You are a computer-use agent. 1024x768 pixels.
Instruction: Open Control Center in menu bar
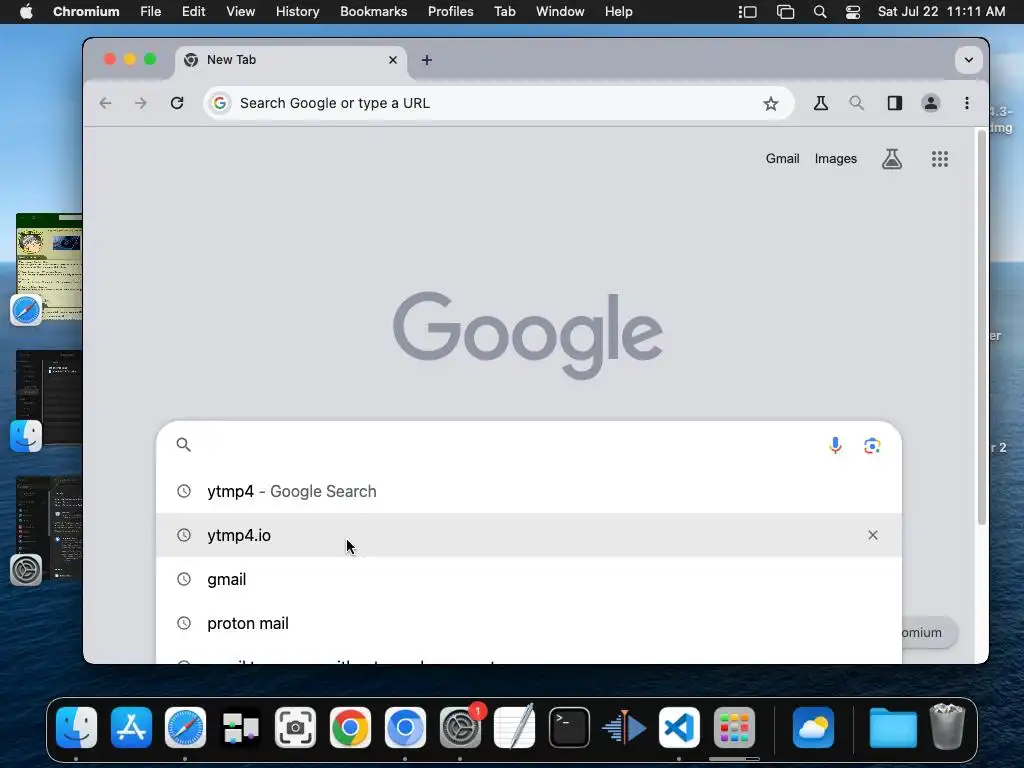coord(853,12)
